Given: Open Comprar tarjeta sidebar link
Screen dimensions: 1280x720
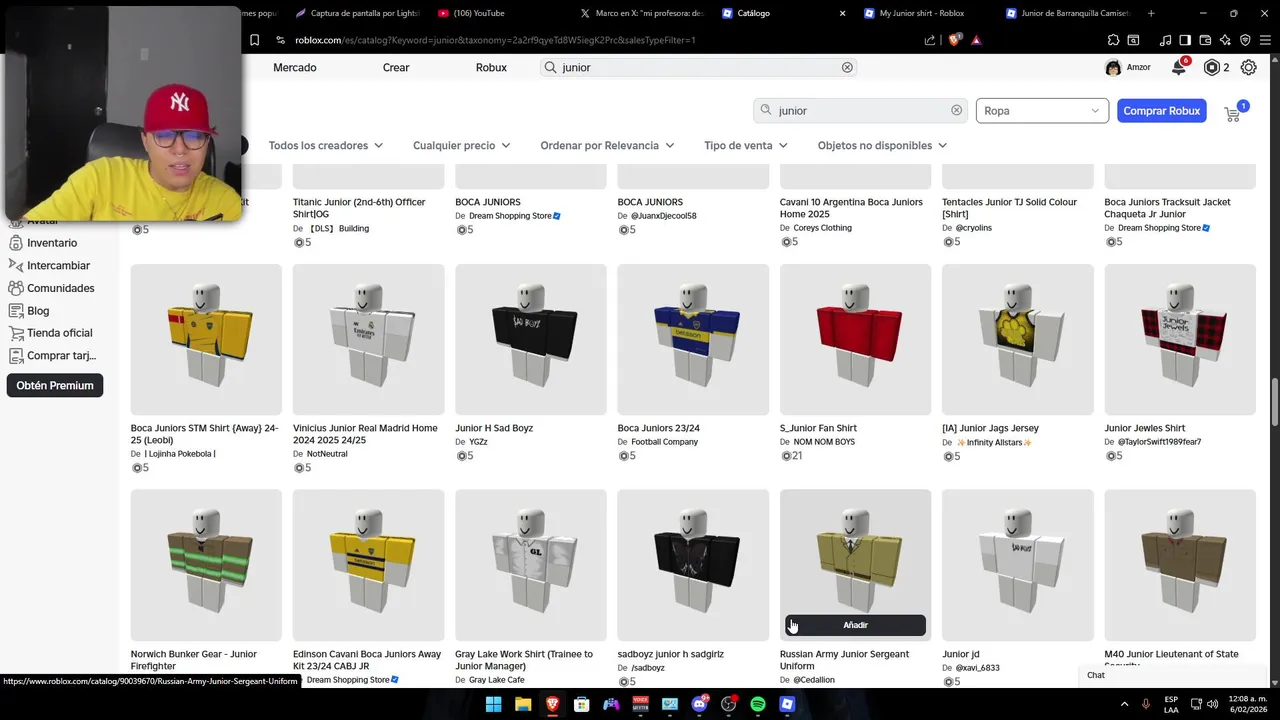Looking at the screenshot, I should pos(53,355).
